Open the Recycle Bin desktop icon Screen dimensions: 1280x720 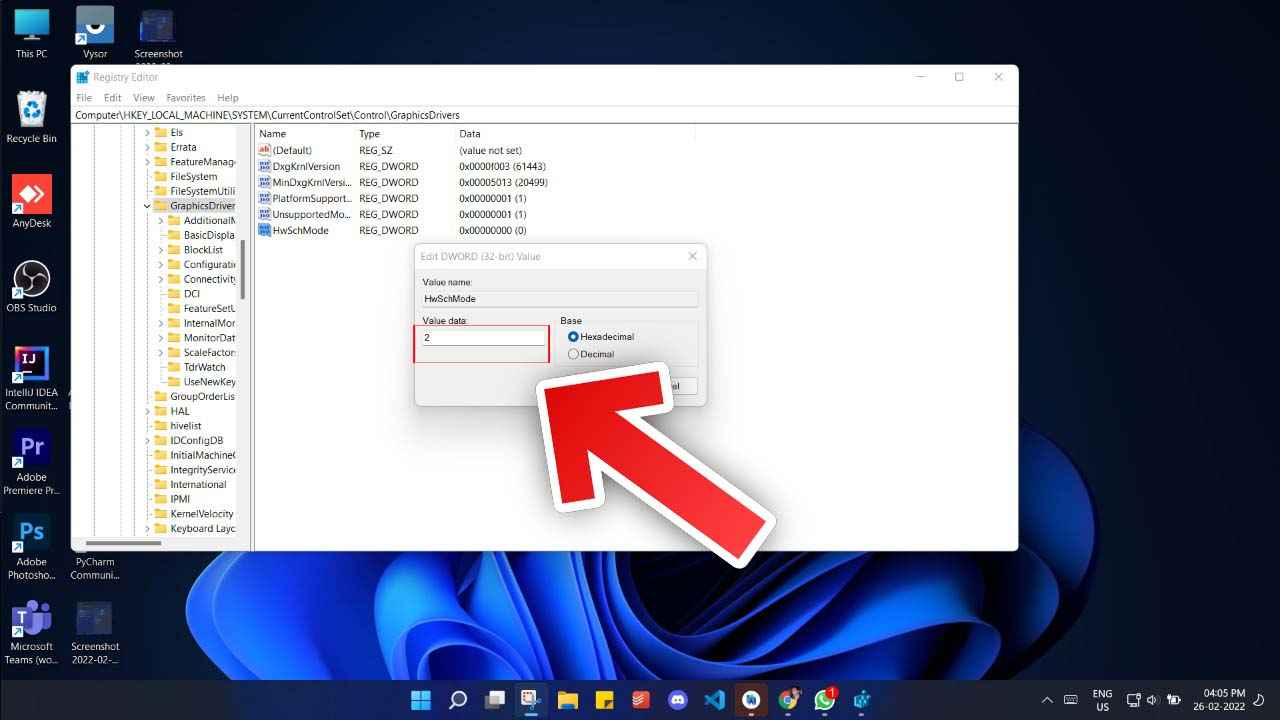tap(32, 118)
